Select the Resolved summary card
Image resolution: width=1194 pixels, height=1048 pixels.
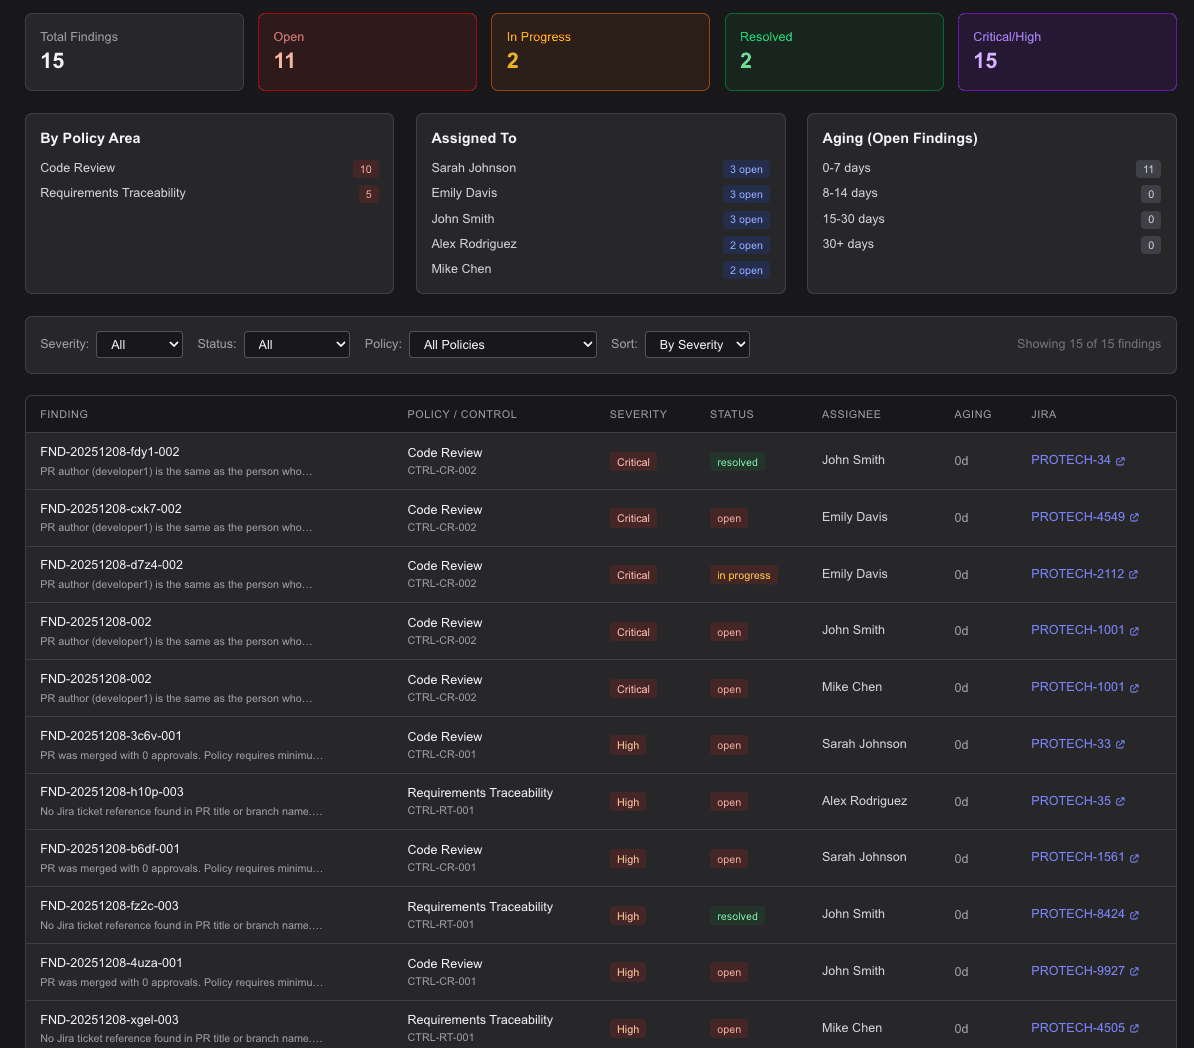(834, 51)
